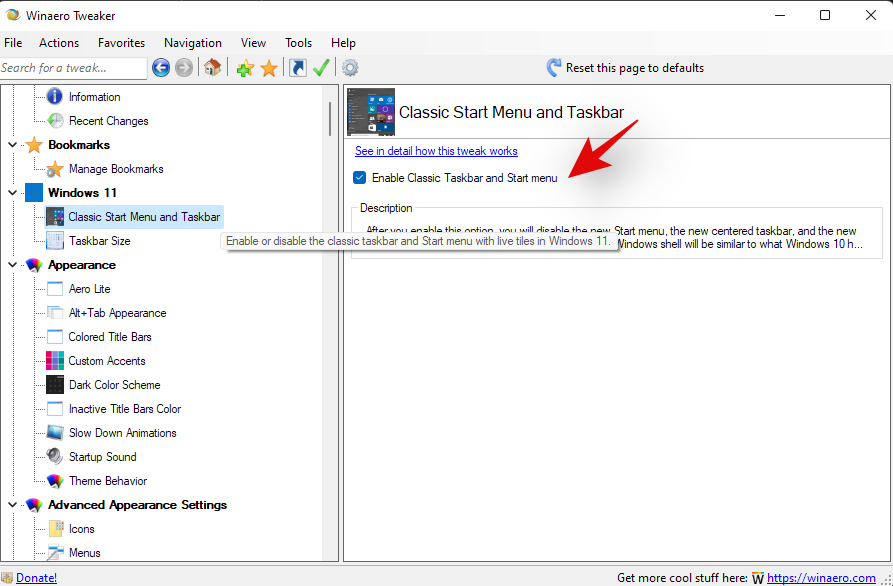Viewport: 893px width, 586px height.
Task: Collapse Advanced Appearance Settings section
Action: click(13, 505)
